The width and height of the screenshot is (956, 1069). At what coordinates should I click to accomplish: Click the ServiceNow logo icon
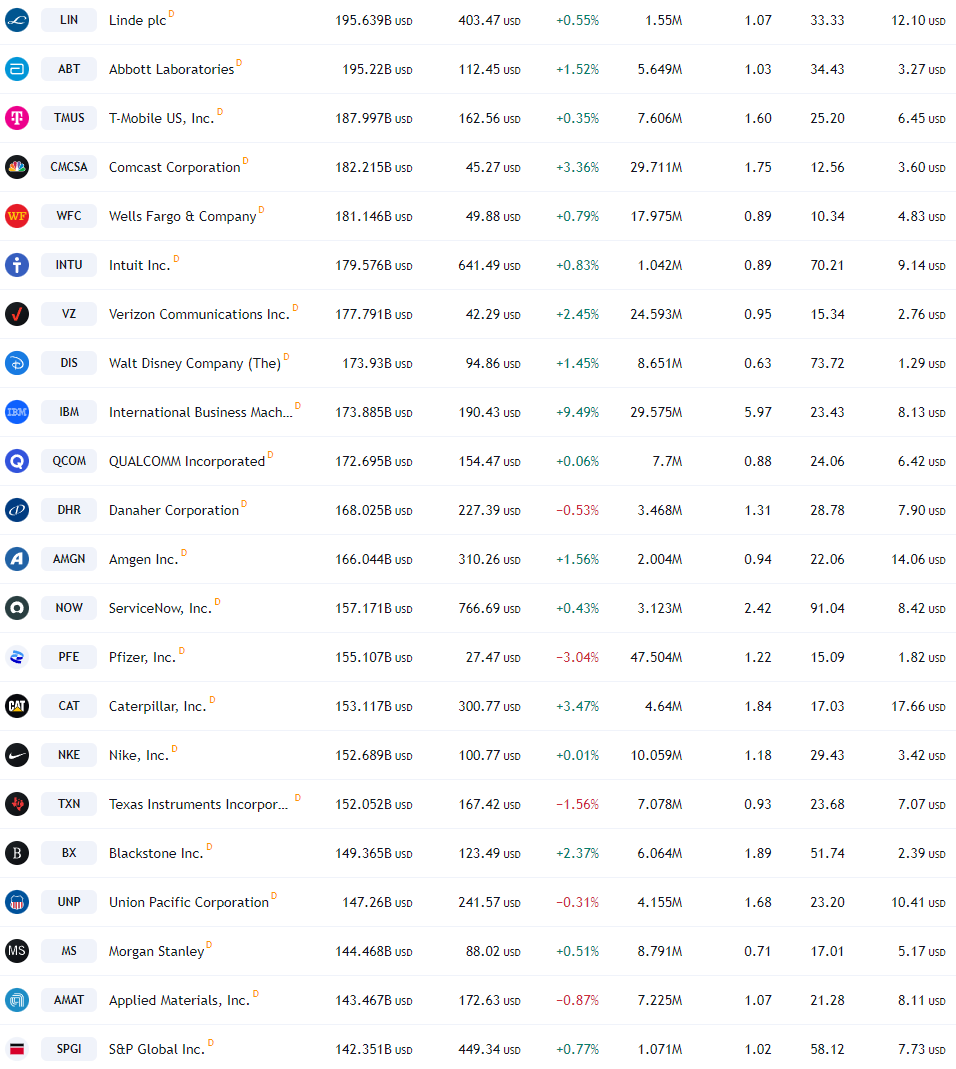pyautogui.click(x=17, y=607)
